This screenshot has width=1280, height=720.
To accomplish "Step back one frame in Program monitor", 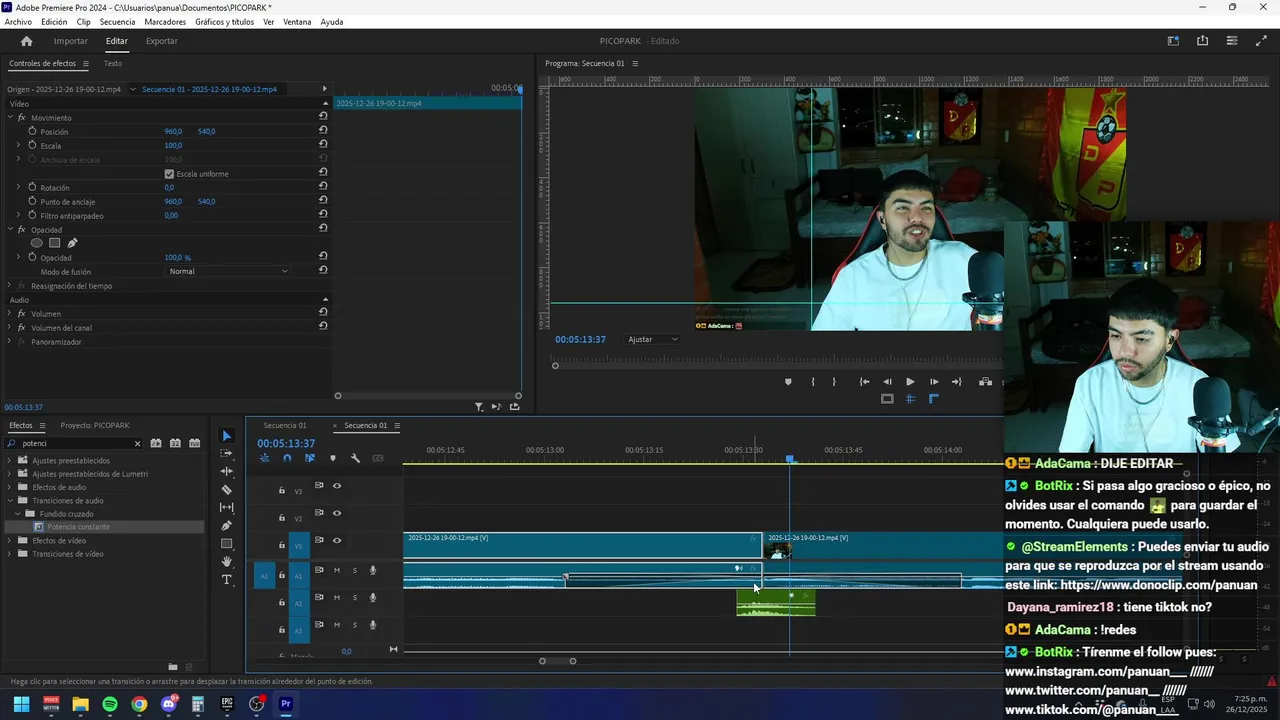I will click(x=887, y=382).
